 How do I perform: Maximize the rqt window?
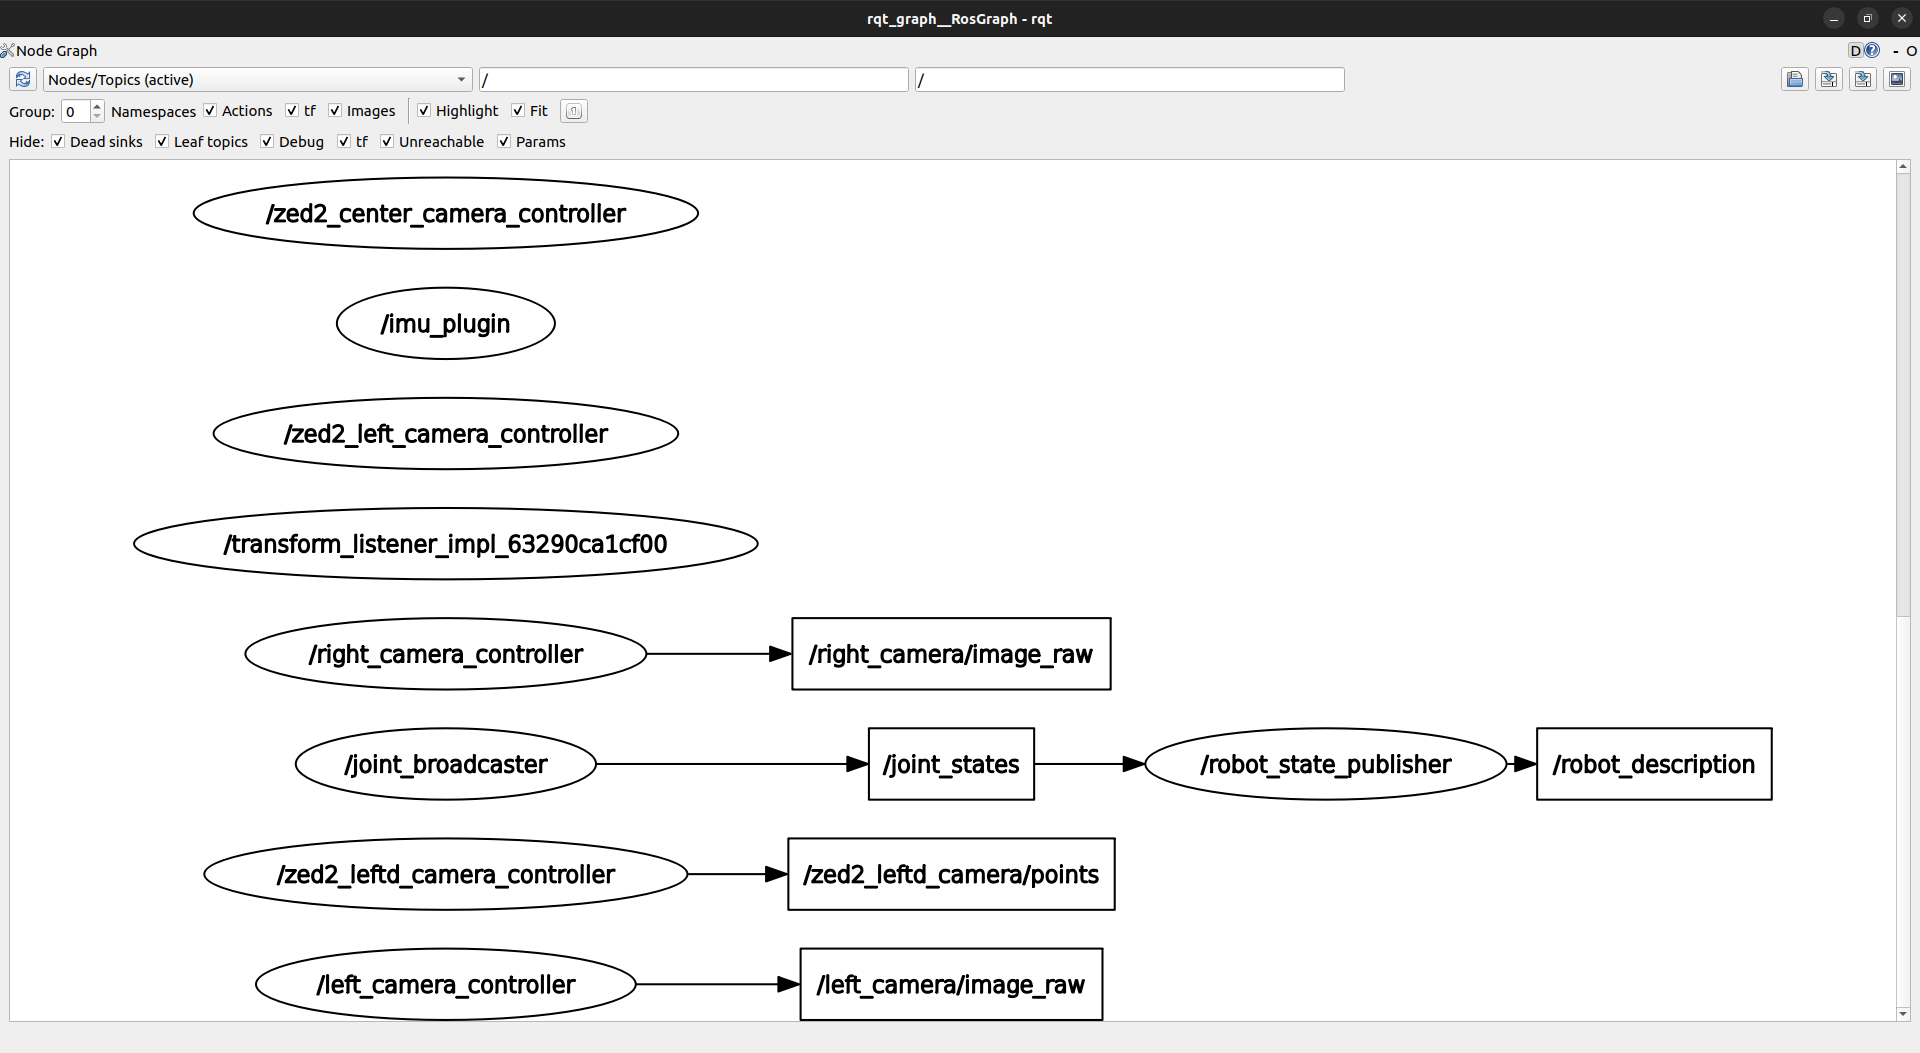pos(1867,18)
